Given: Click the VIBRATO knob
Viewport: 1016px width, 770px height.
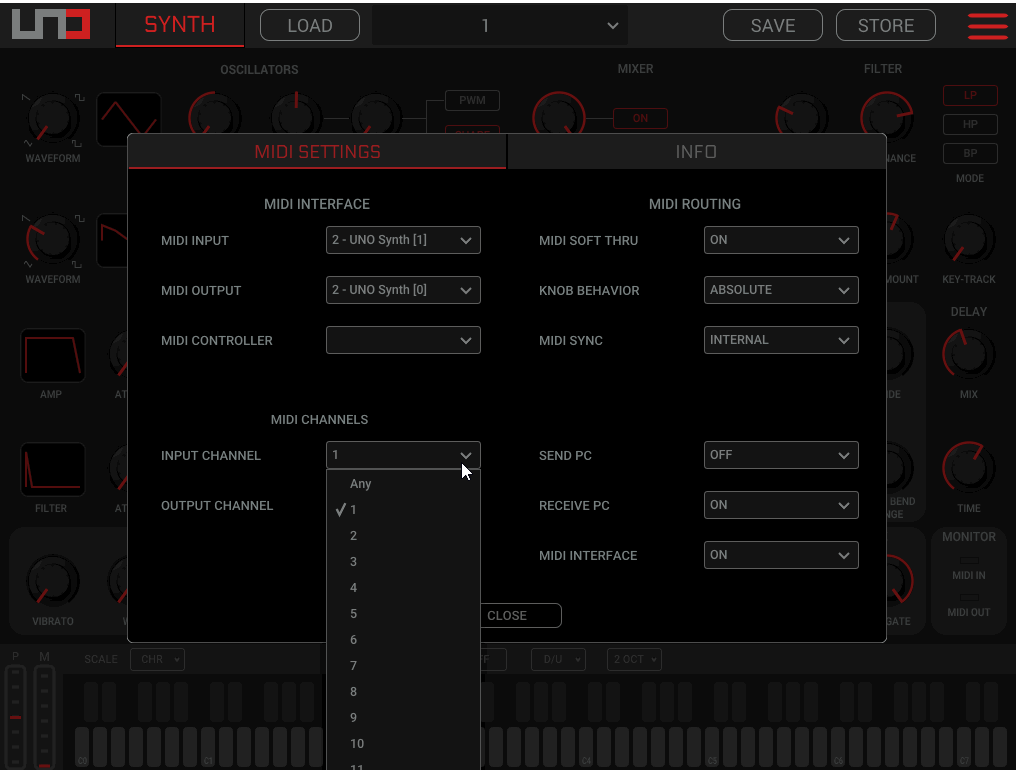Looking at the screenshot, I should [x=52, y=580].
